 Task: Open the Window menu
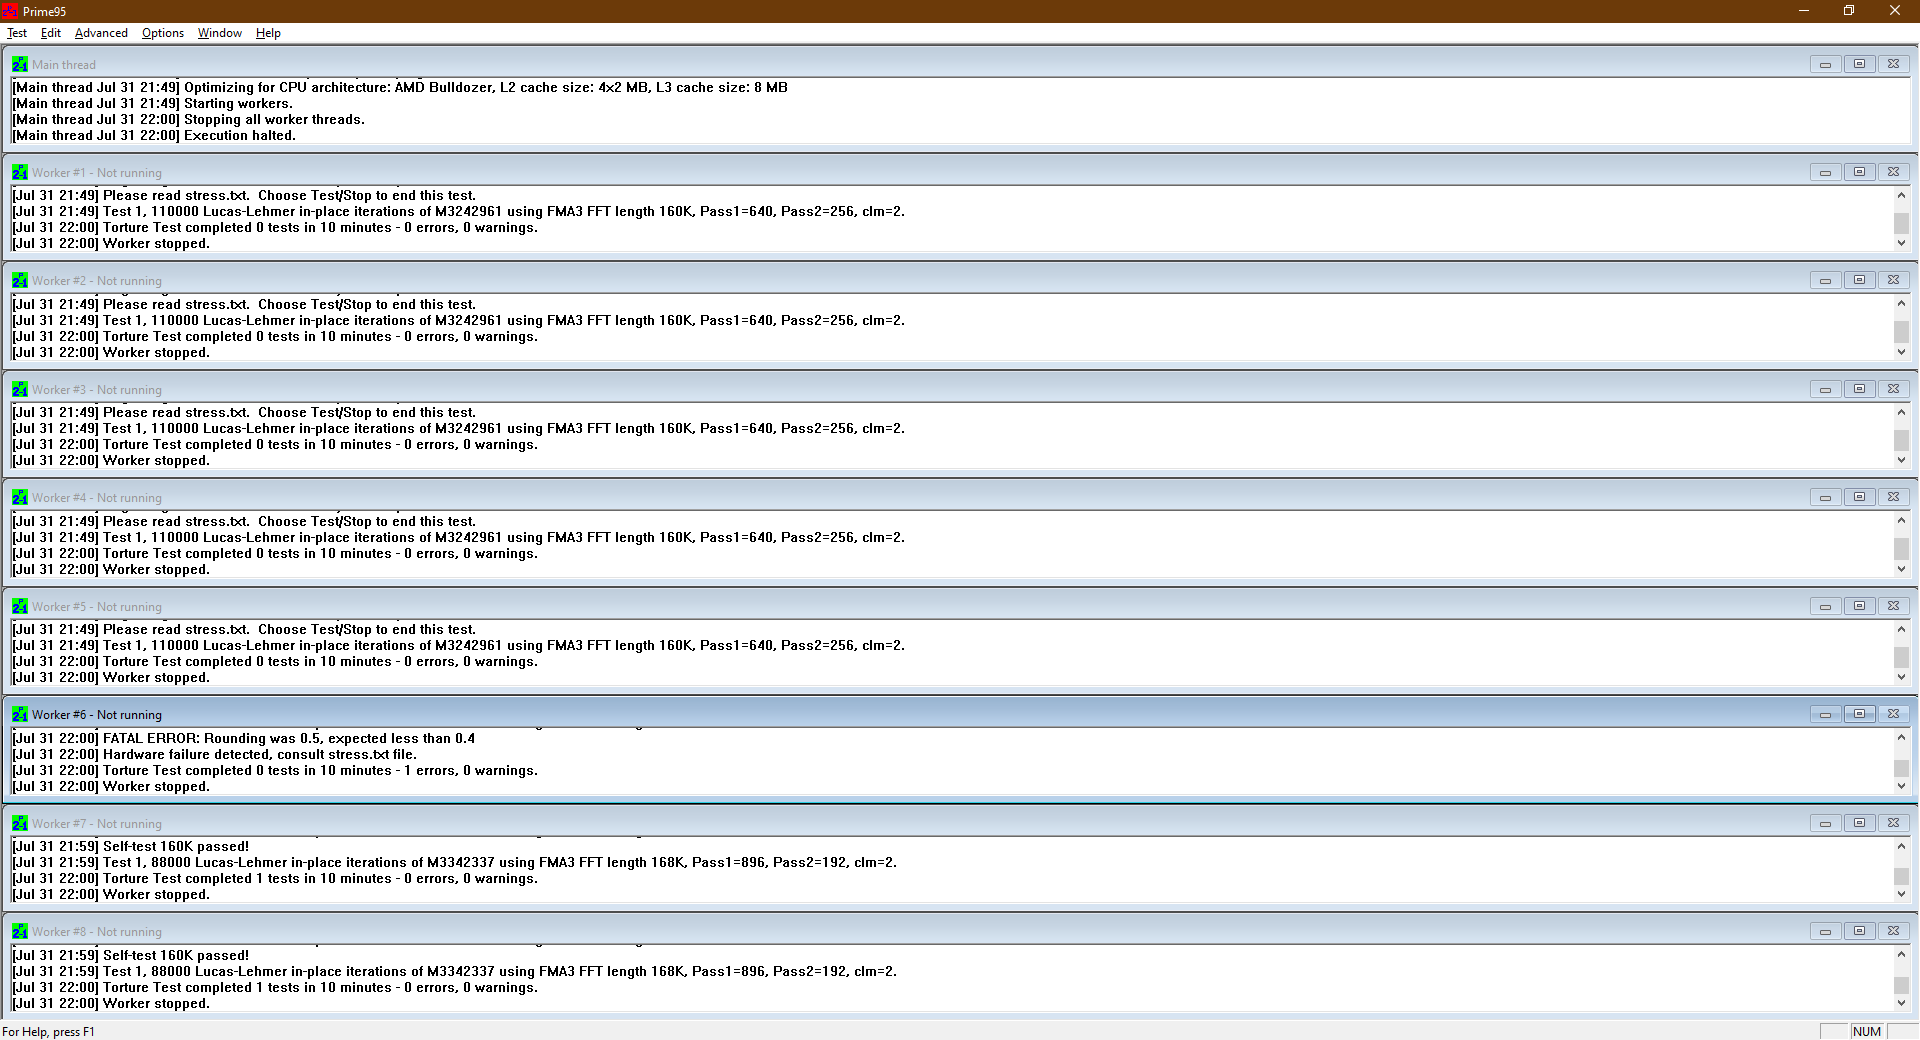[x=220, y=33]
